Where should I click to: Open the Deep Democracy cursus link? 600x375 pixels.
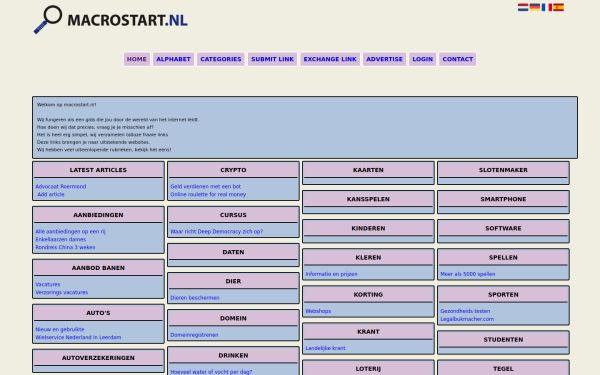217,232
